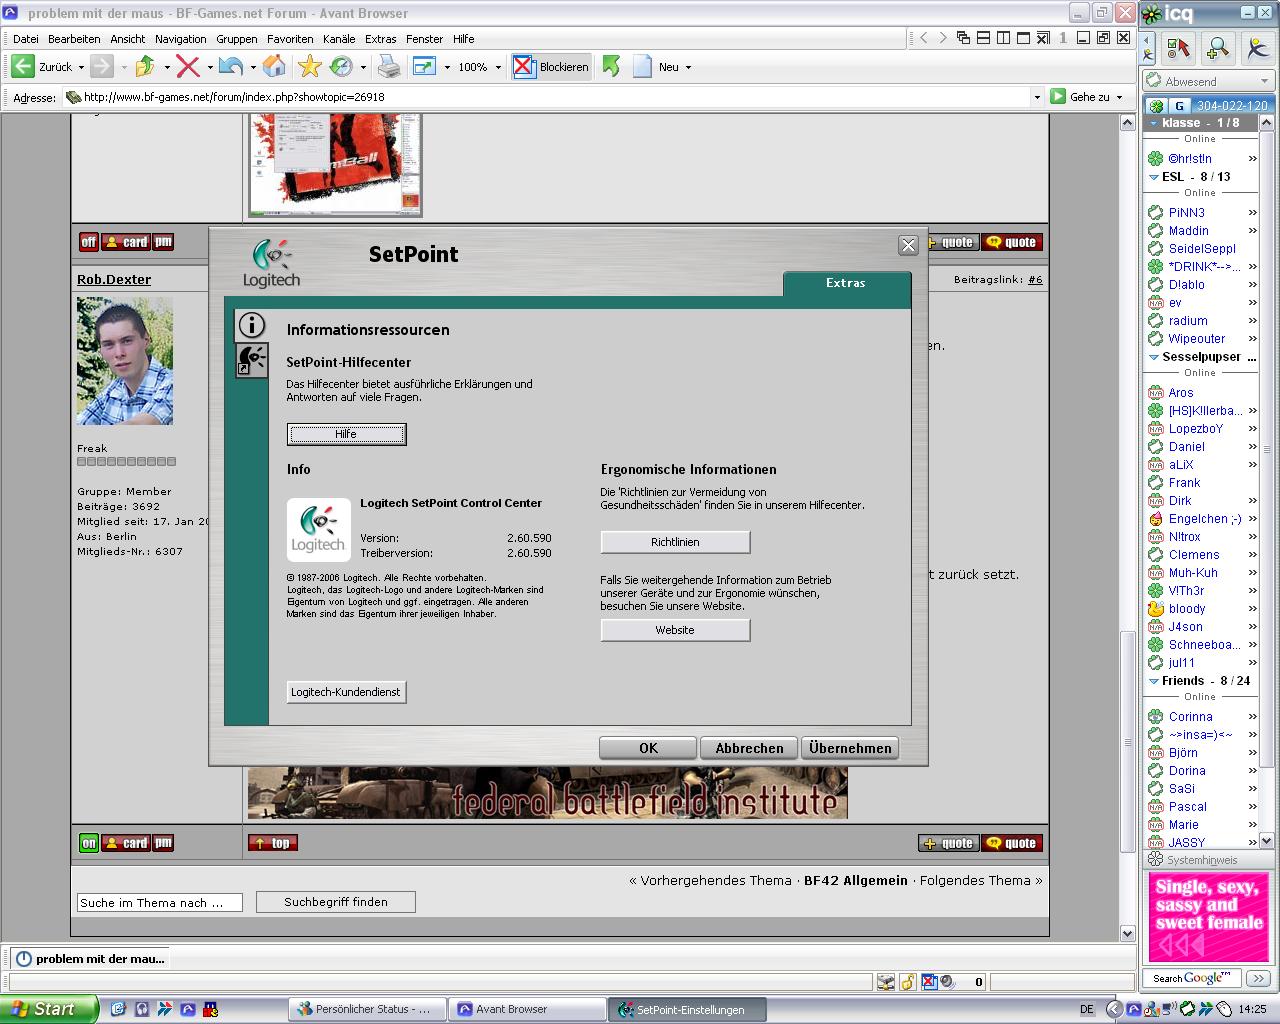Open the zoom 100% dropdown
This screenshot has width=1280, height=1024.
[498, 68]
